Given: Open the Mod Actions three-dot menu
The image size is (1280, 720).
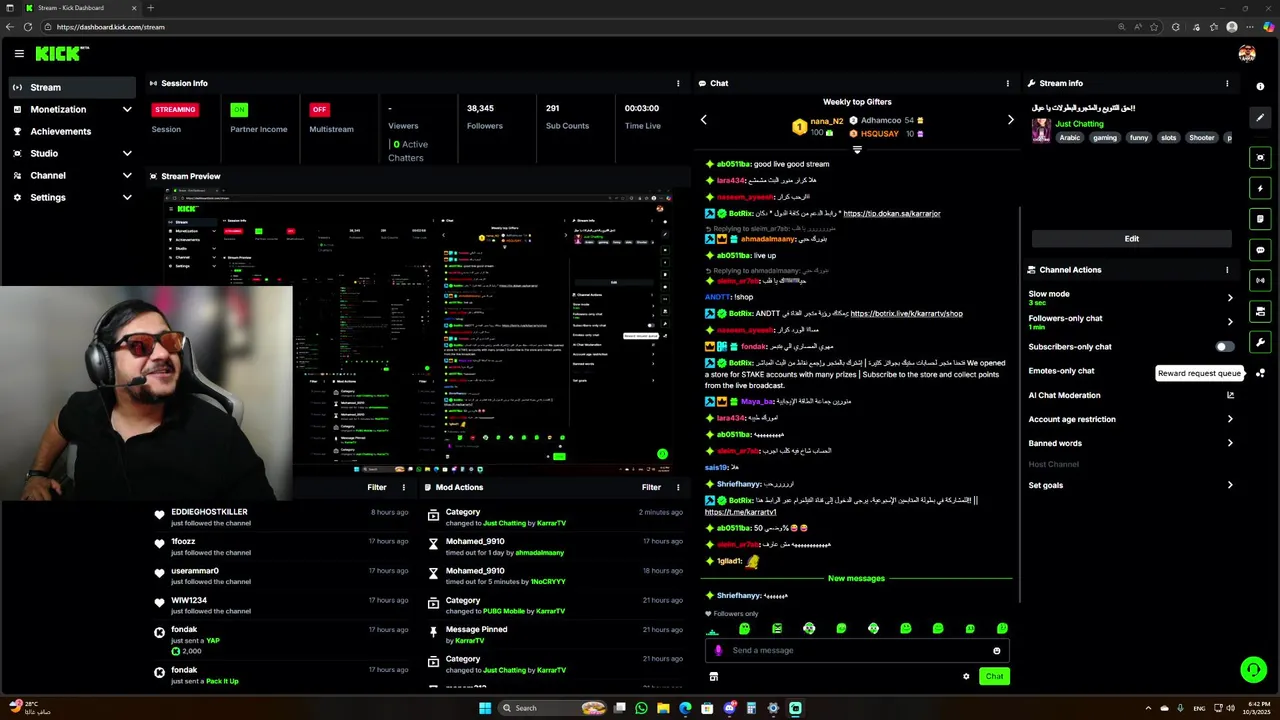Looking at the screenshot, I should pos(678,488).
